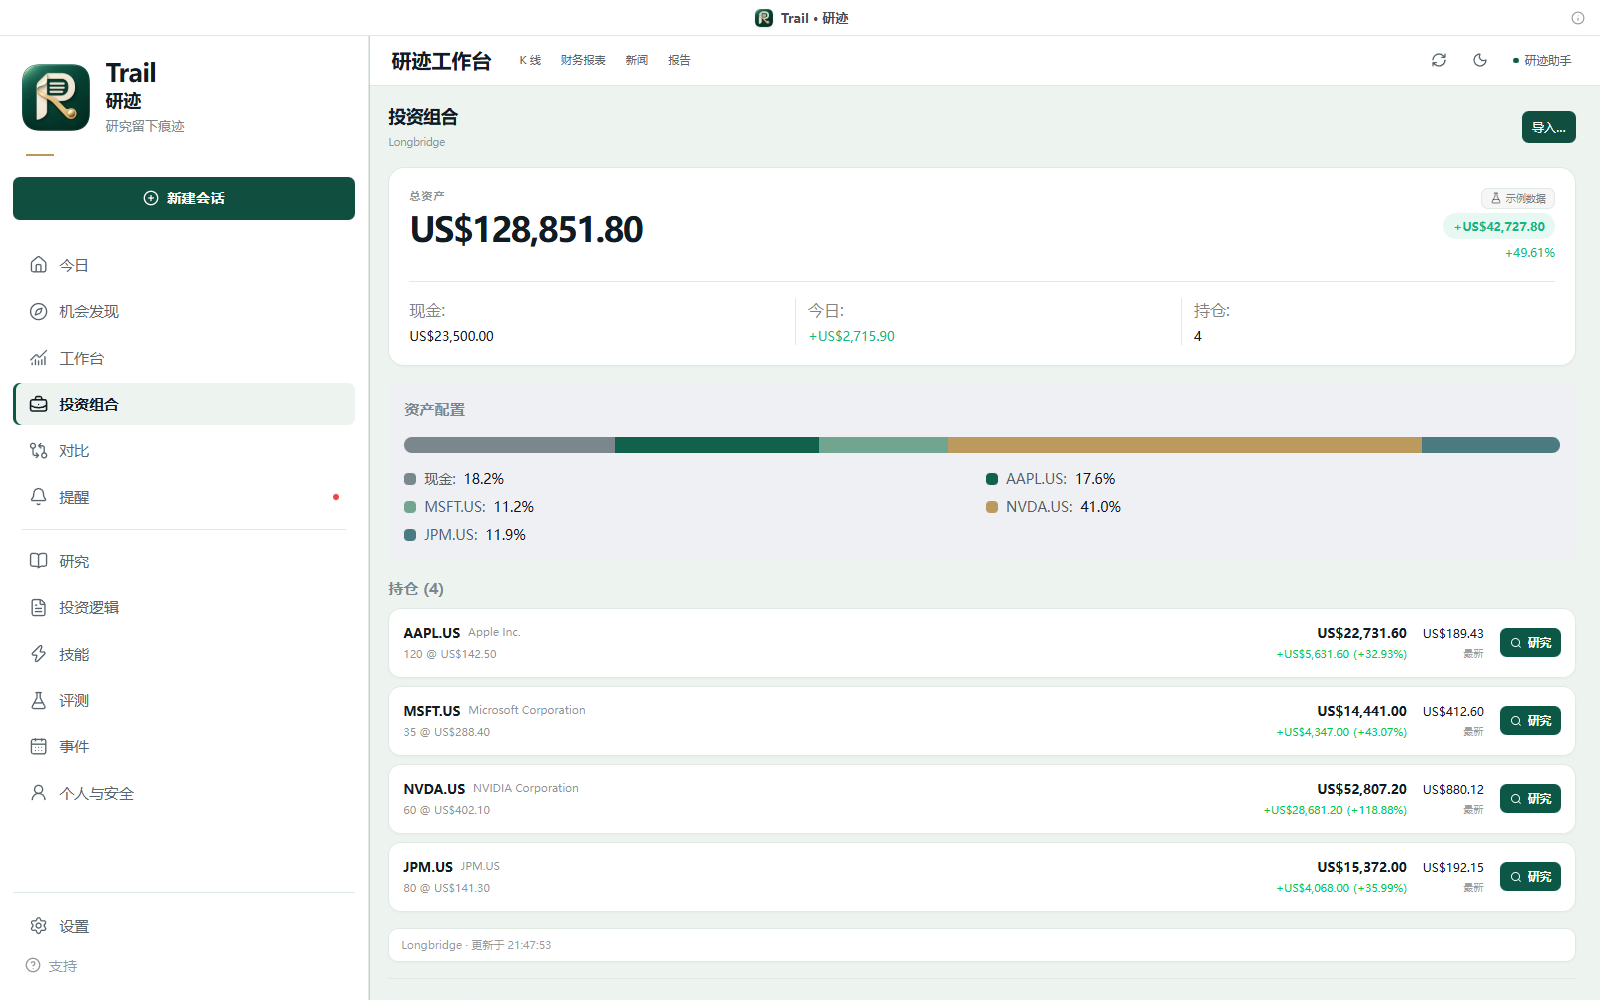This screenshot has width=1600, height=1000.
Task: Open 投资逻辑 document icon
Action: click(x=39, y=607)
